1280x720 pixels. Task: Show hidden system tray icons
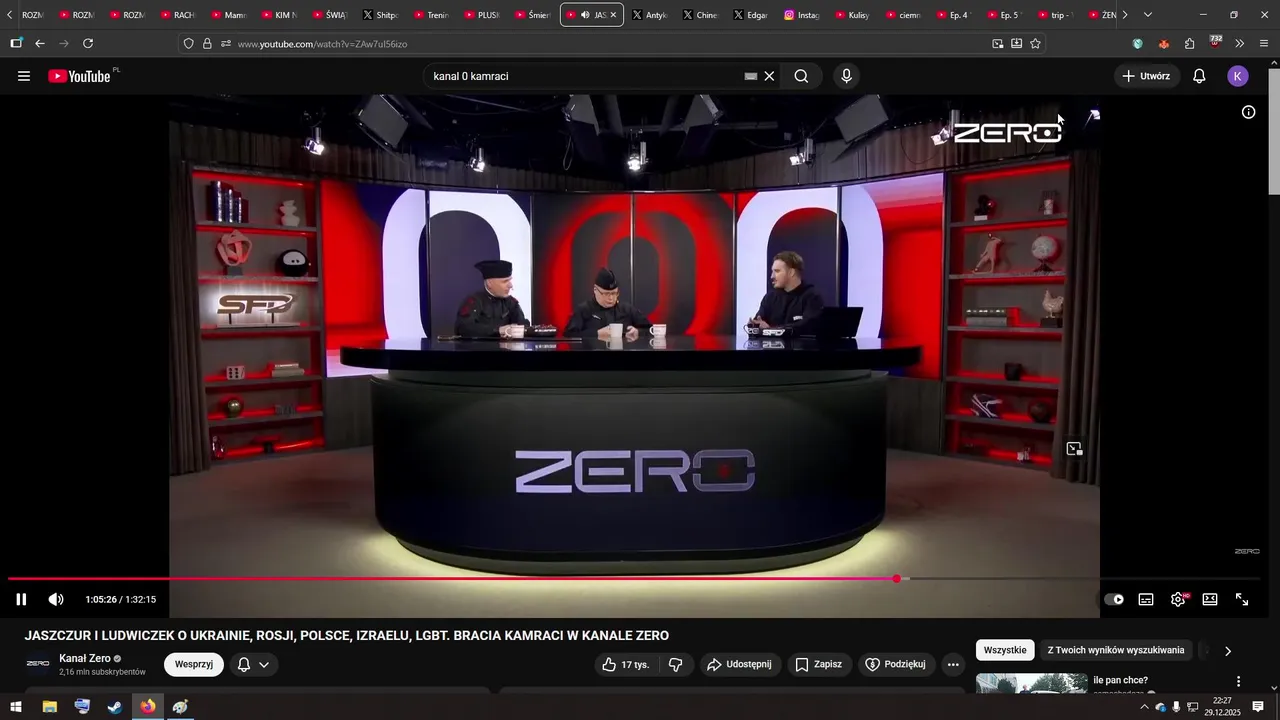(x=1144, y=707)
